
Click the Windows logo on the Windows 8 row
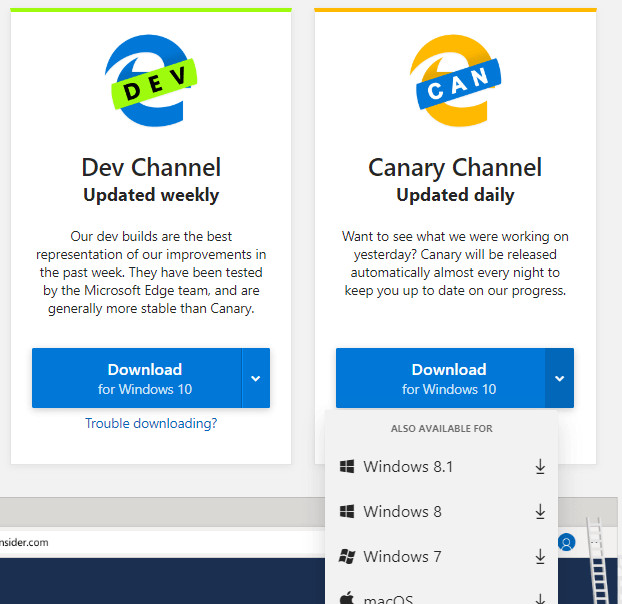[x=347, y=511]
